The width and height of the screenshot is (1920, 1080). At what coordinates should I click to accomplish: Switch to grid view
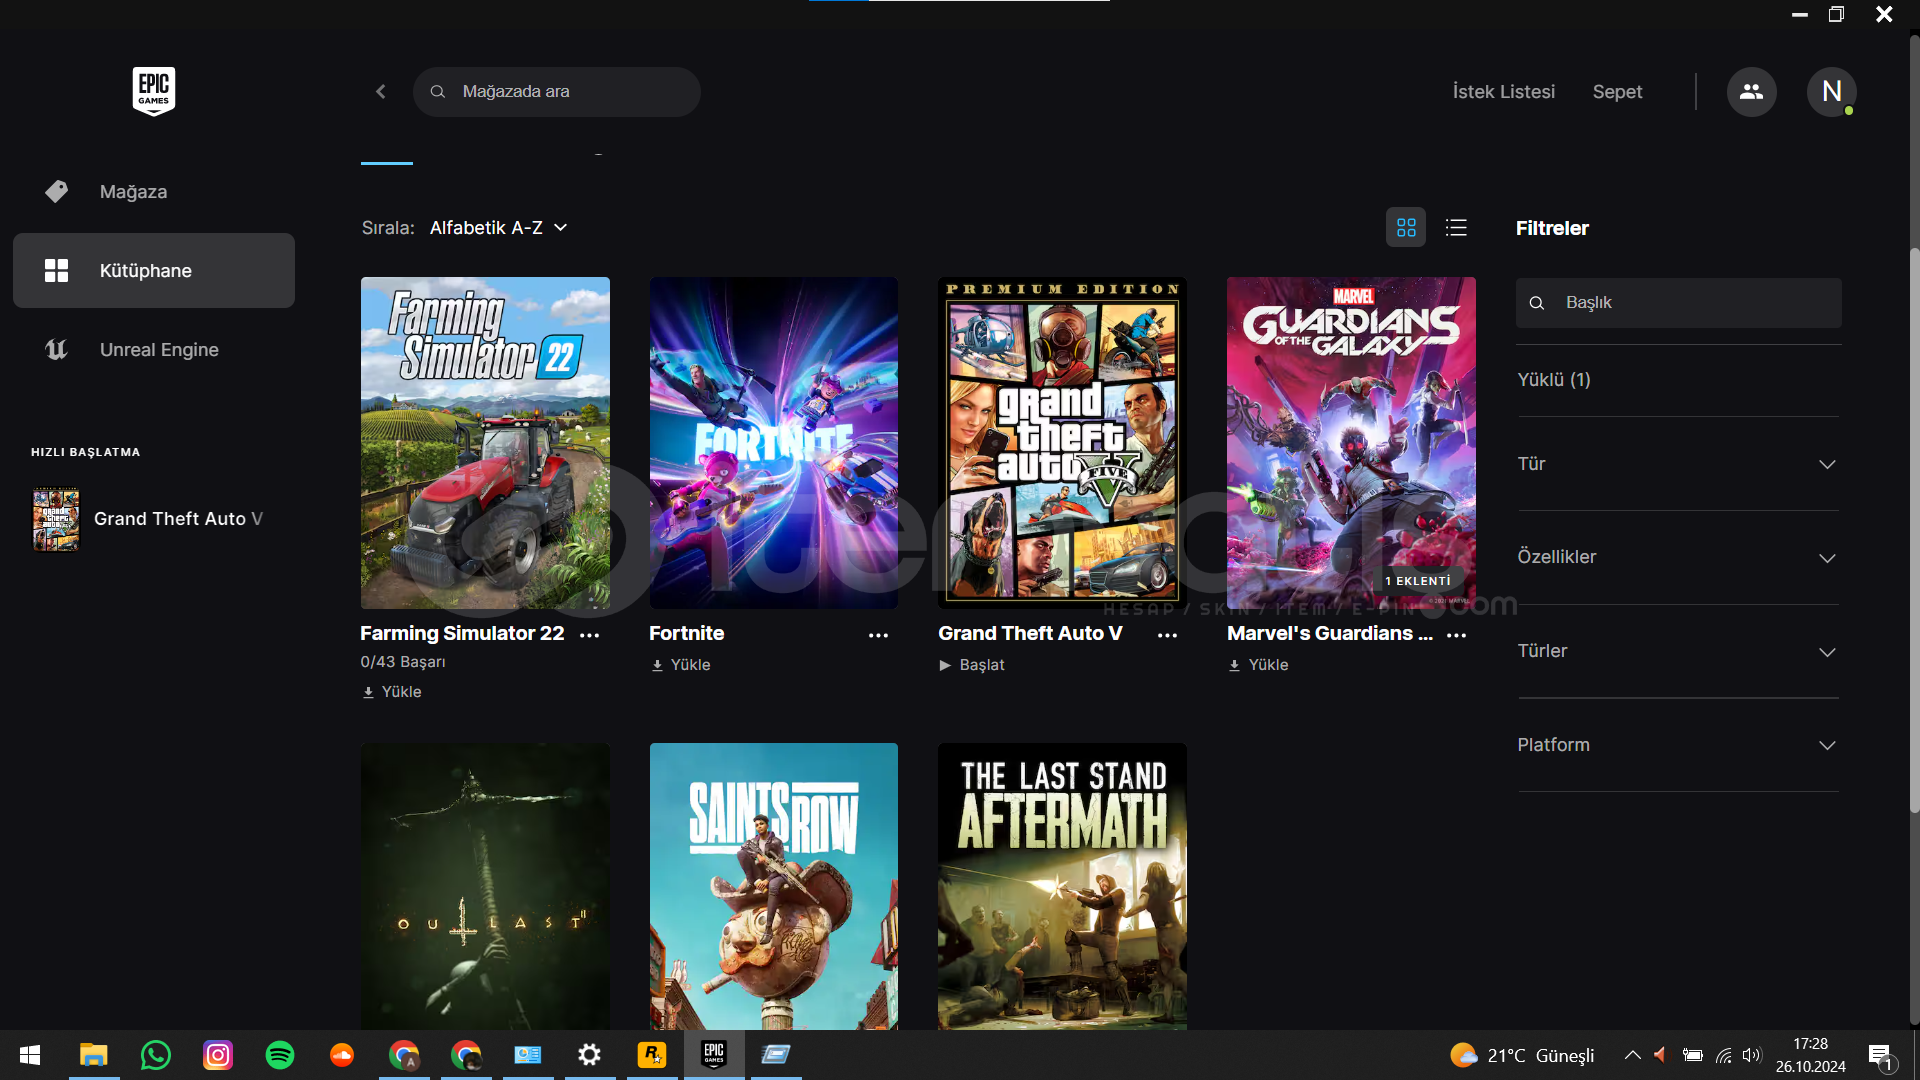[1406, 227]
